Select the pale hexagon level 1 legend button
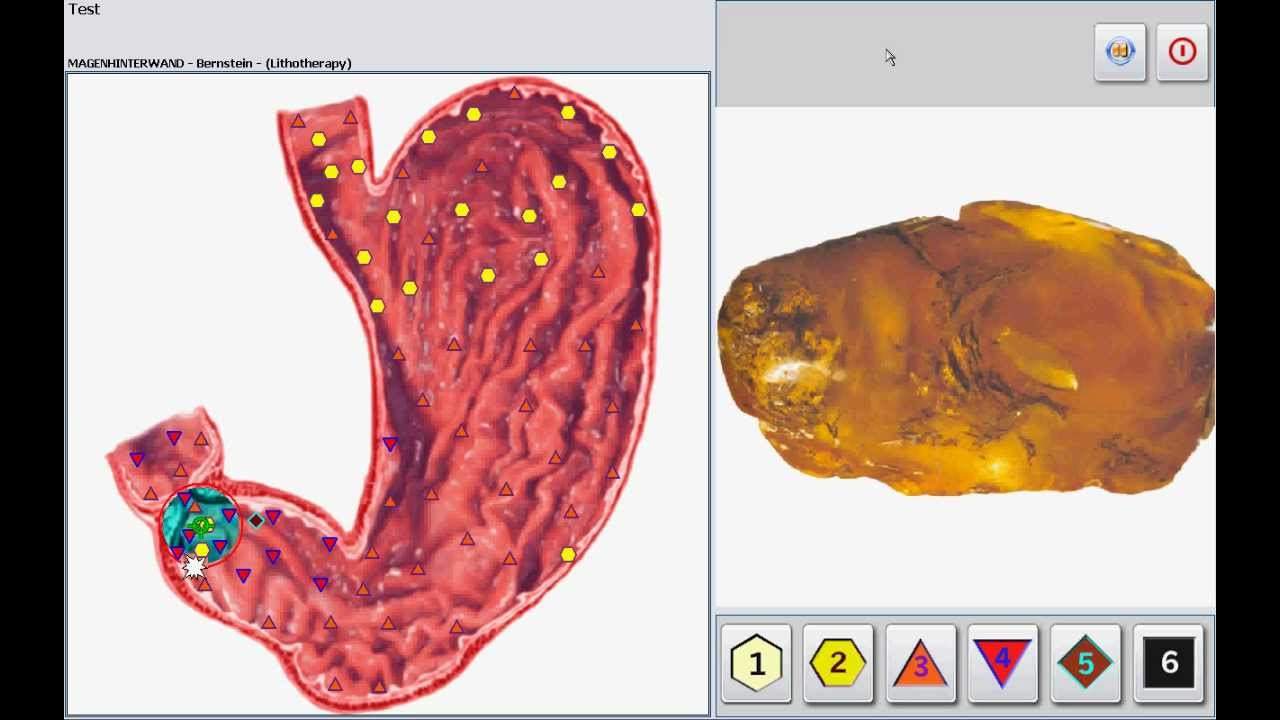 tap(756, 663)
